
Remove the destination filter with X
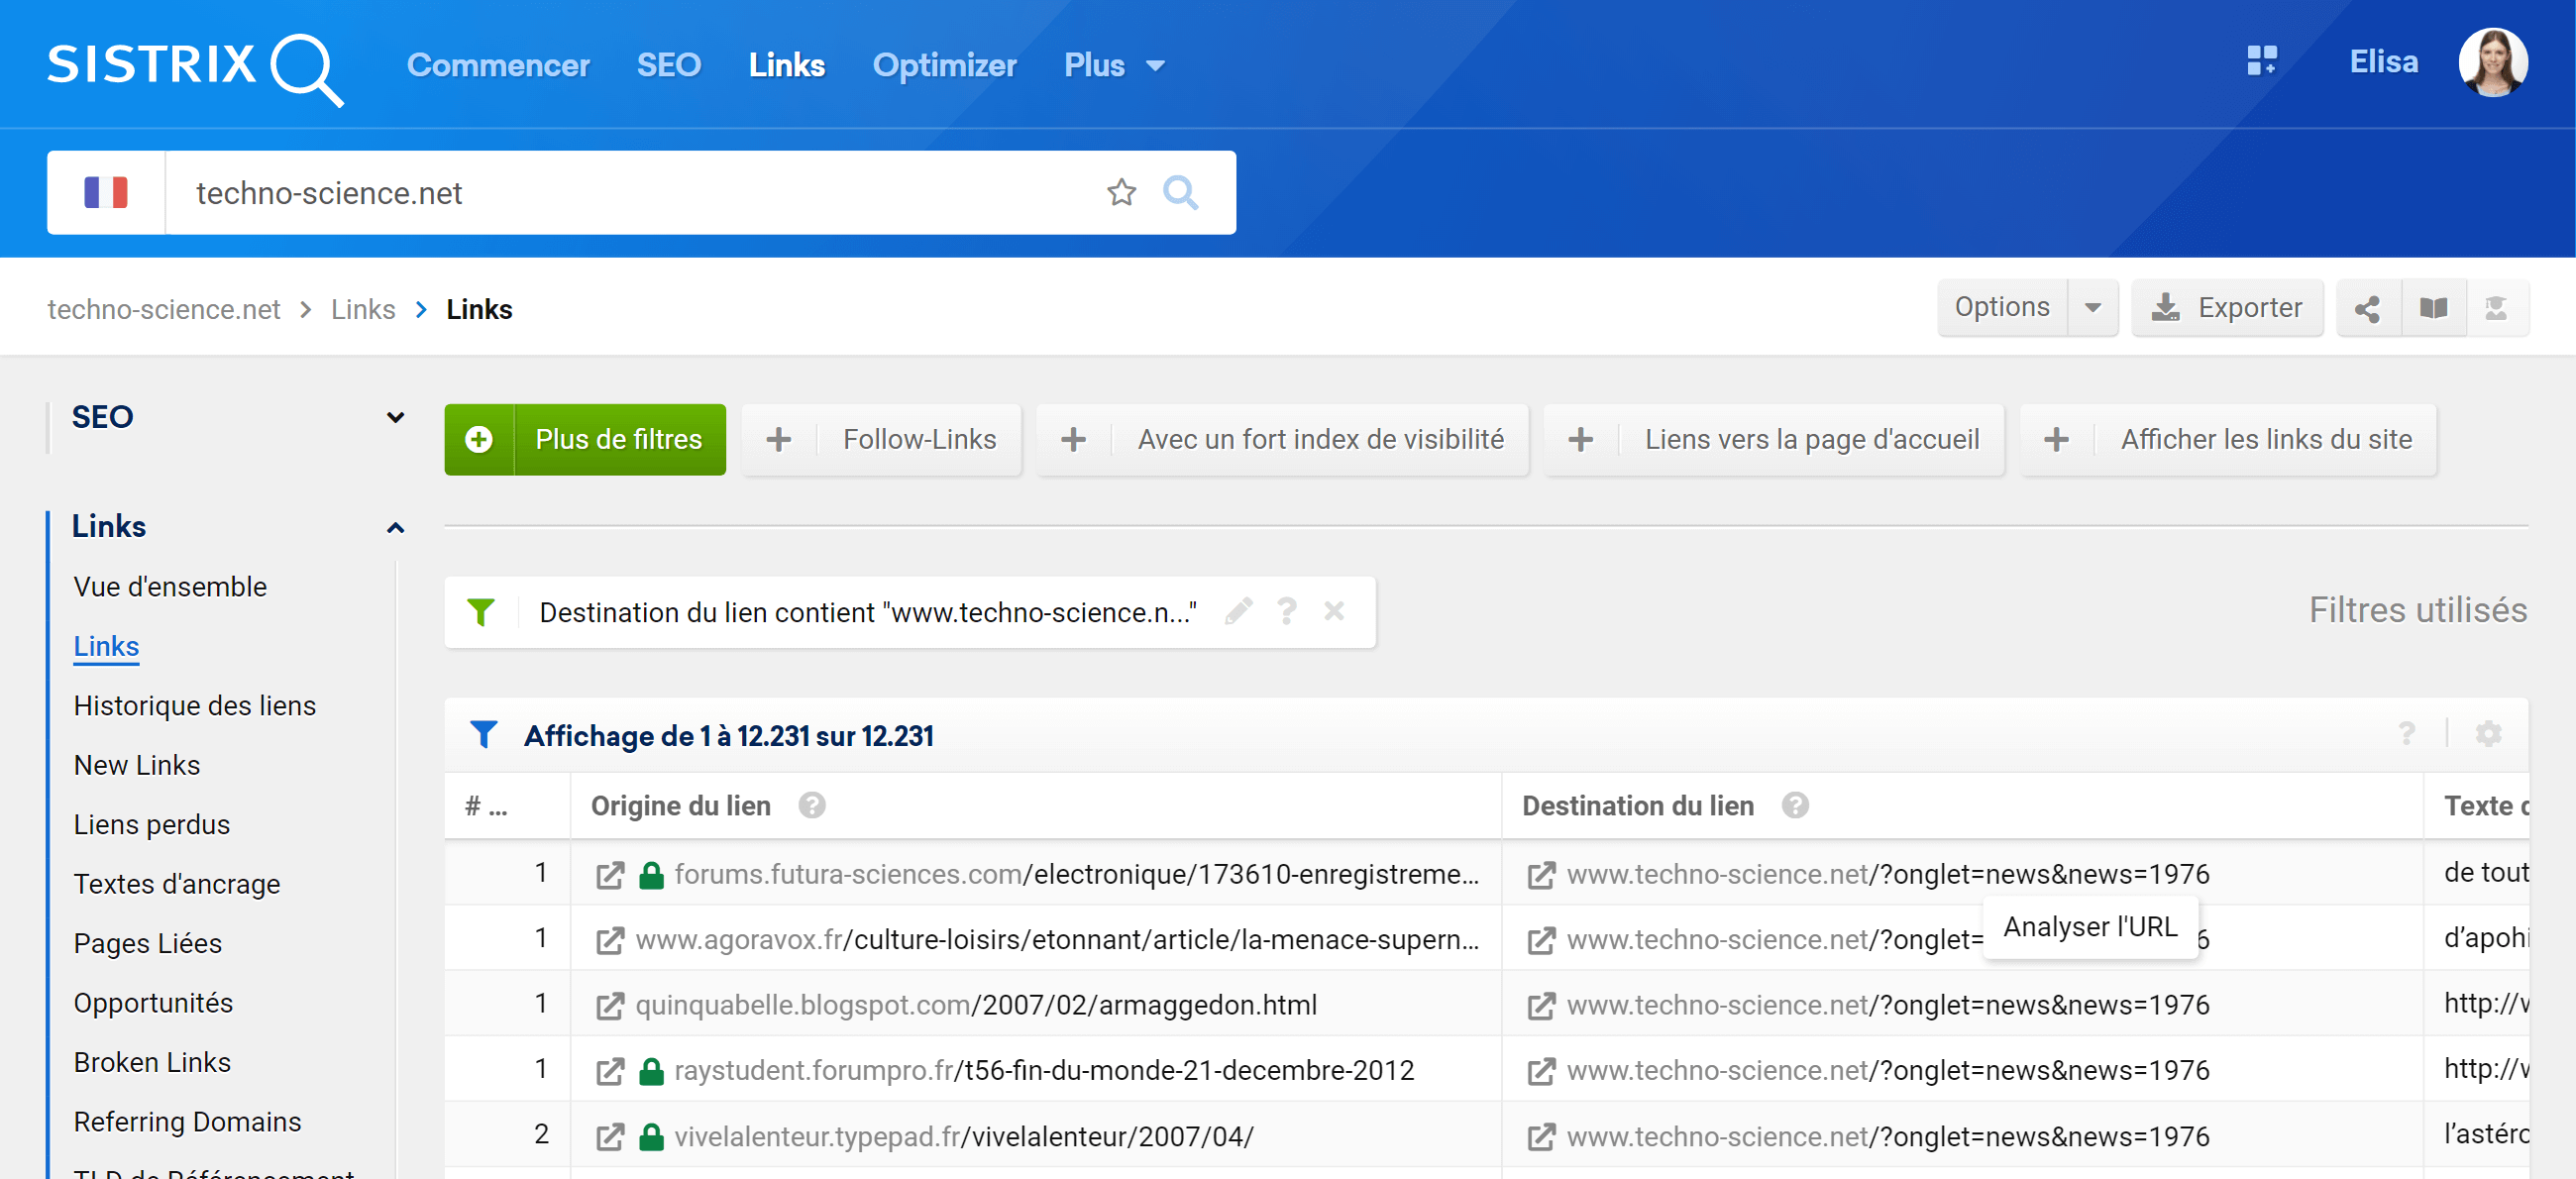[x=1334, y=611]
